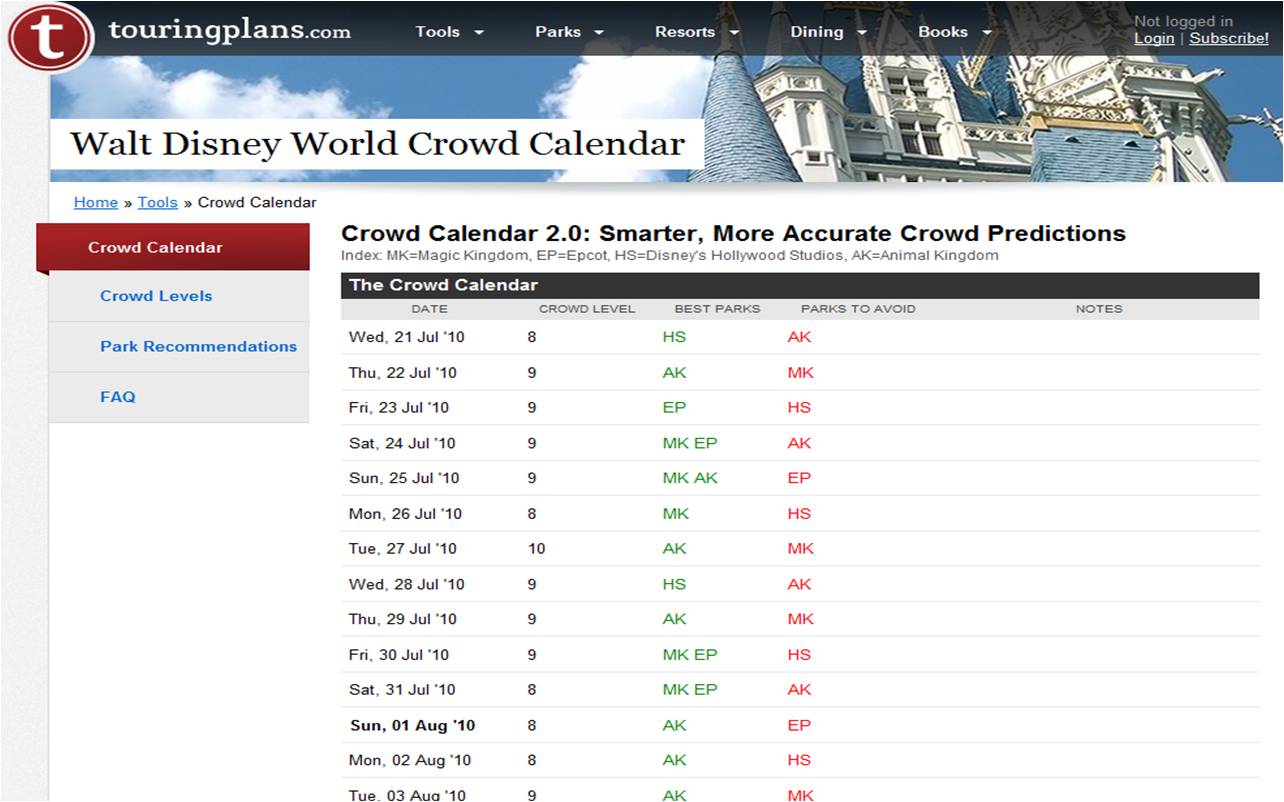Click best park MK for Mon, 26 Jul
This screenshot has width=1284, height=802.
(676, 514)
